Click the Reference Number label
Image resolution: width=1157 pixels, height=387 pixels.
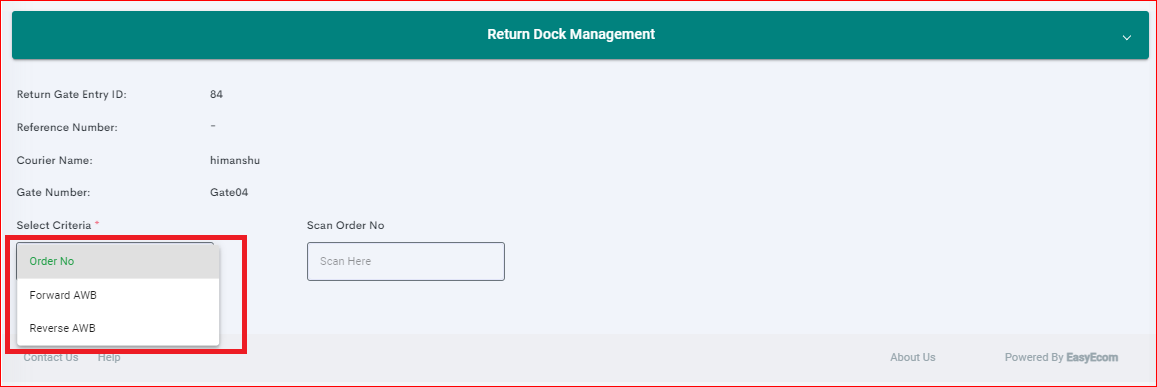click(x=67, y=127)
